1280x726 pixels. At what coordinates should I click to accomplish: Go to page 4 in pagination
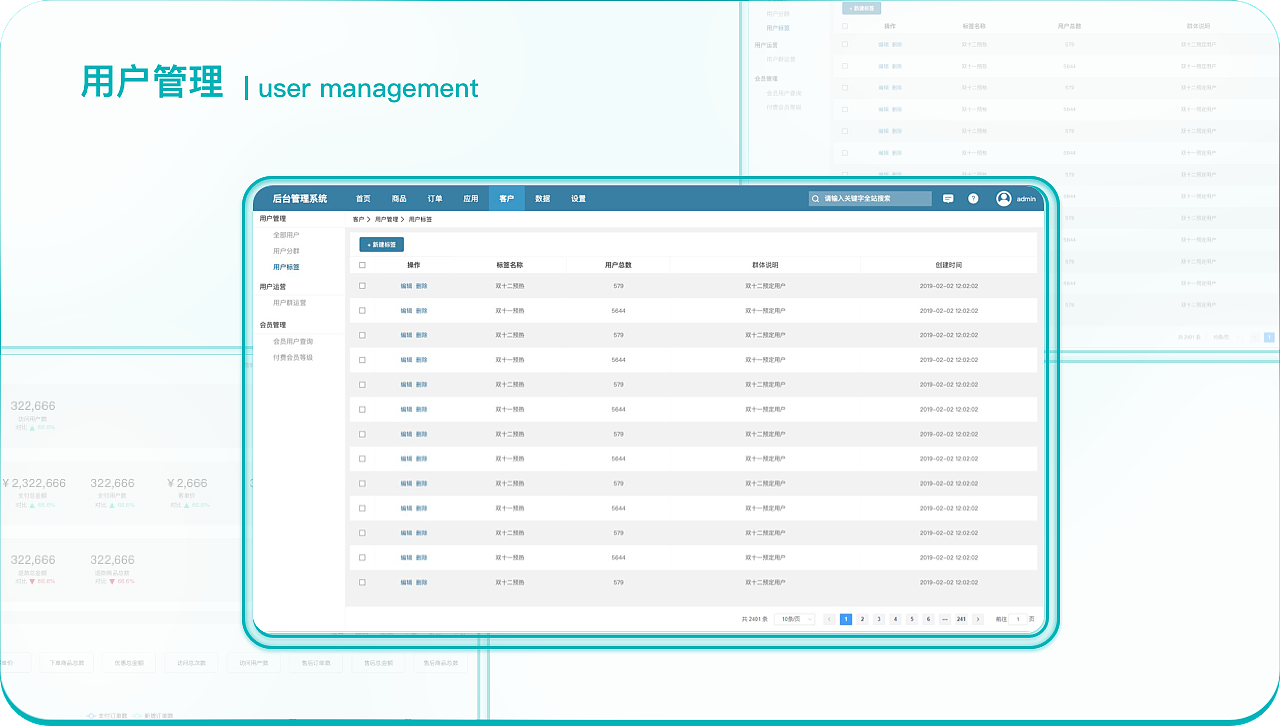click(x=895, y=619)
